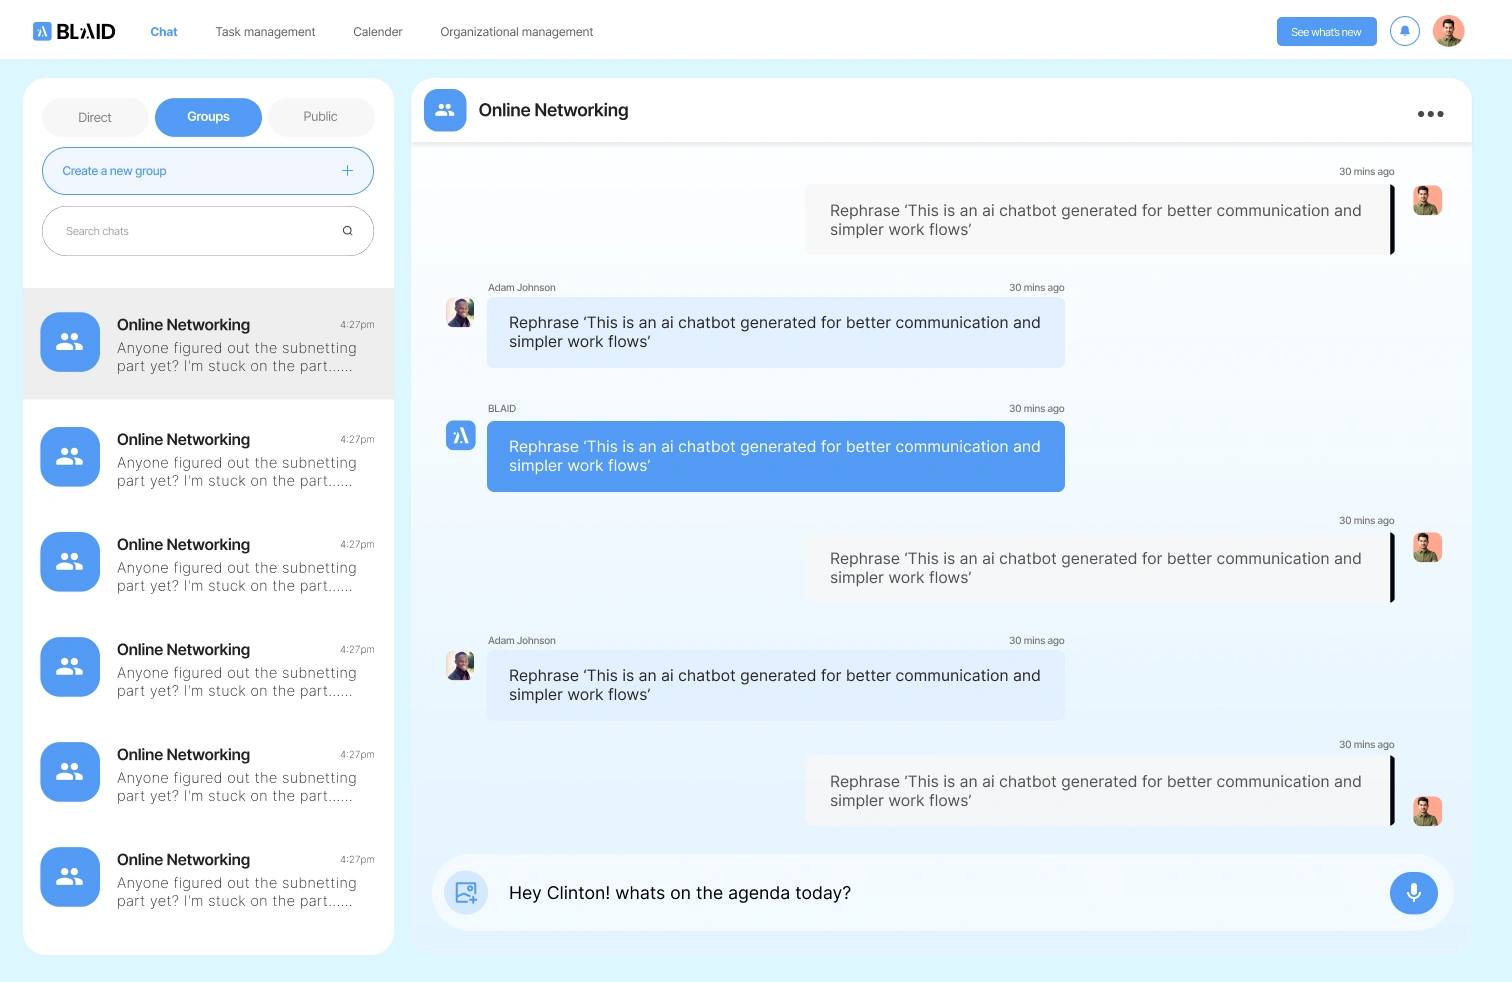1512x982 pixels.
Task: Go to Organizational management
Action: [516, 31]
